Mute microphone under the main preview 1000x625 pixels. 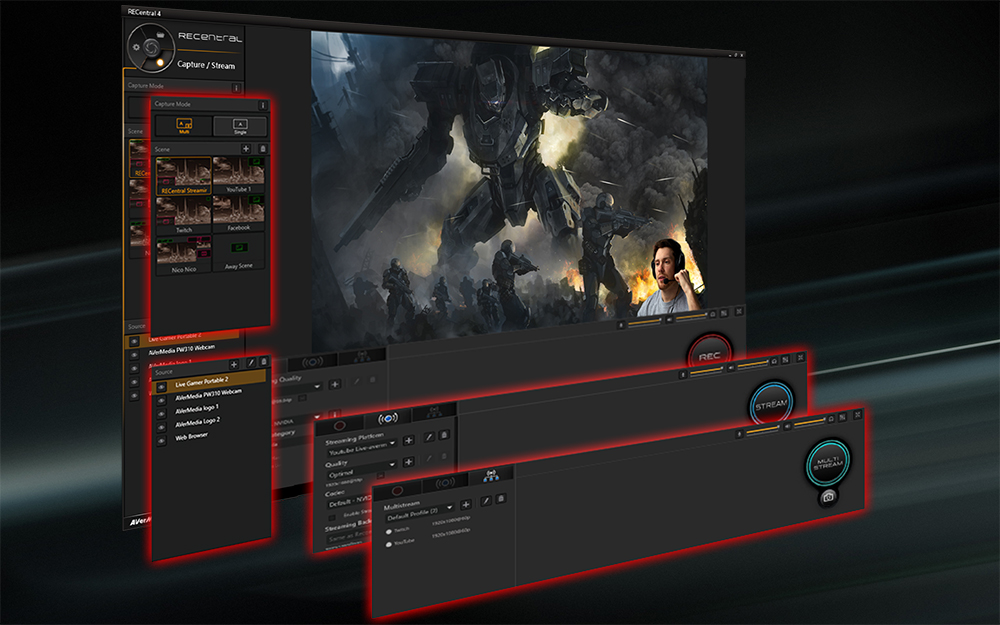point(622,325)
